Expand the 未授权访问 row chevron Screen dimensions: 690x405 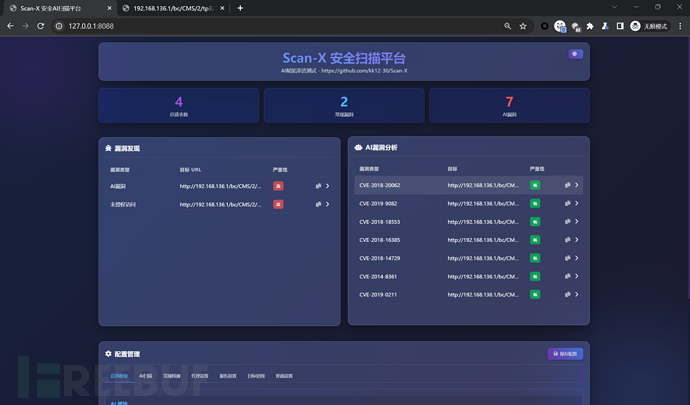pyautogui.click(x=327, y=204)
